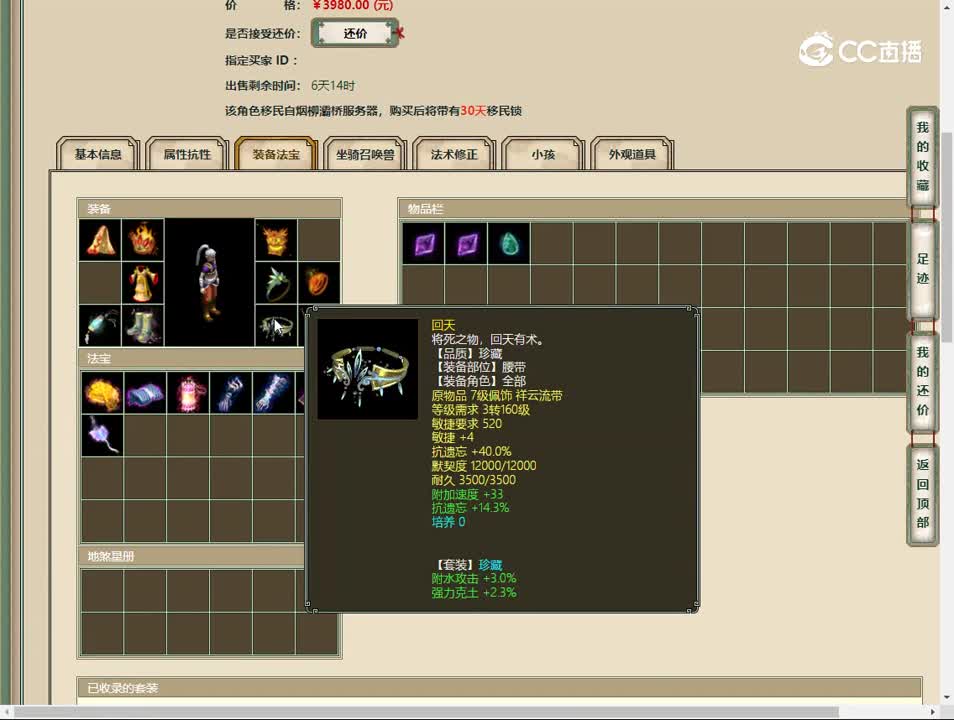The height and width of the screenshot is (720, 954).
Task: Select the flower ring equipment icon
Action: coord(277,282)
